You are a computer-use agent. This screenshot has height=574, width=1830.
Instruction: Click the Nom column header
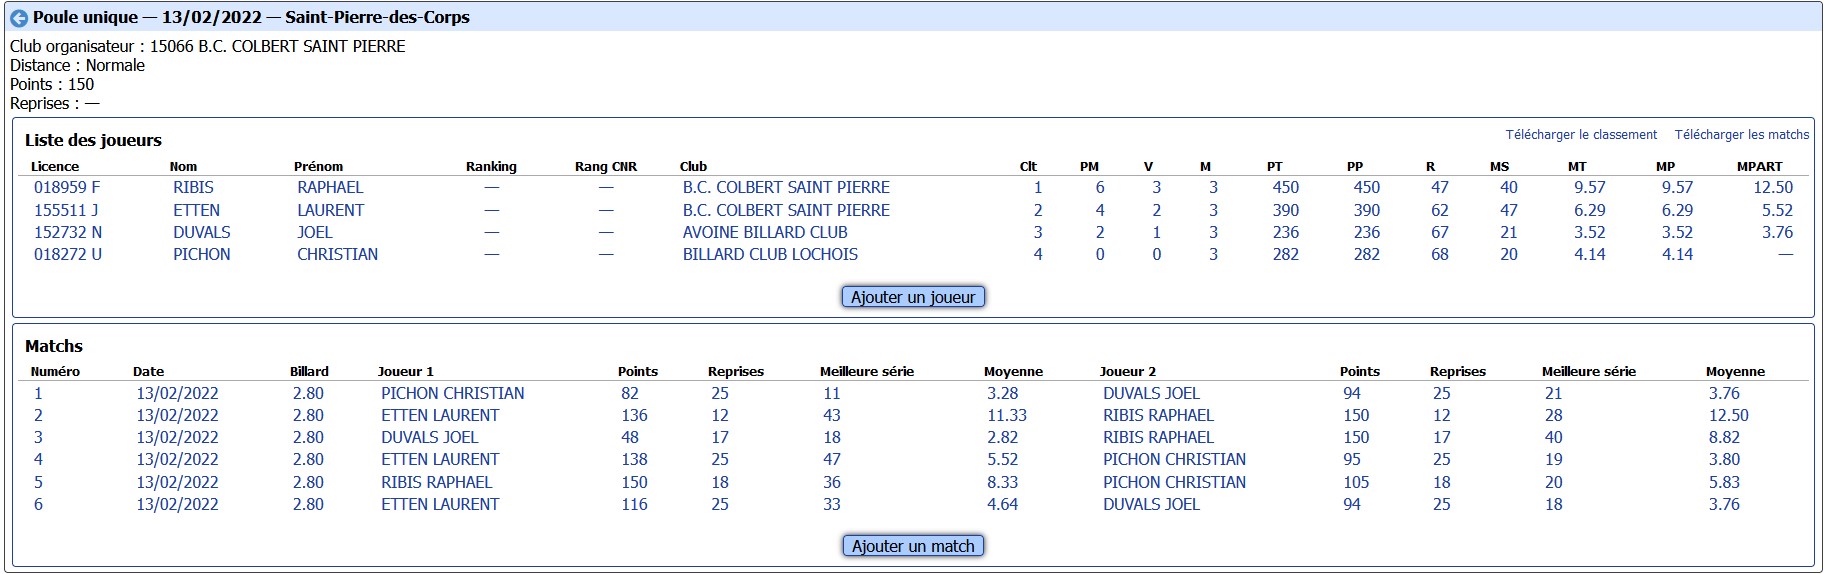tap(183, 167)
